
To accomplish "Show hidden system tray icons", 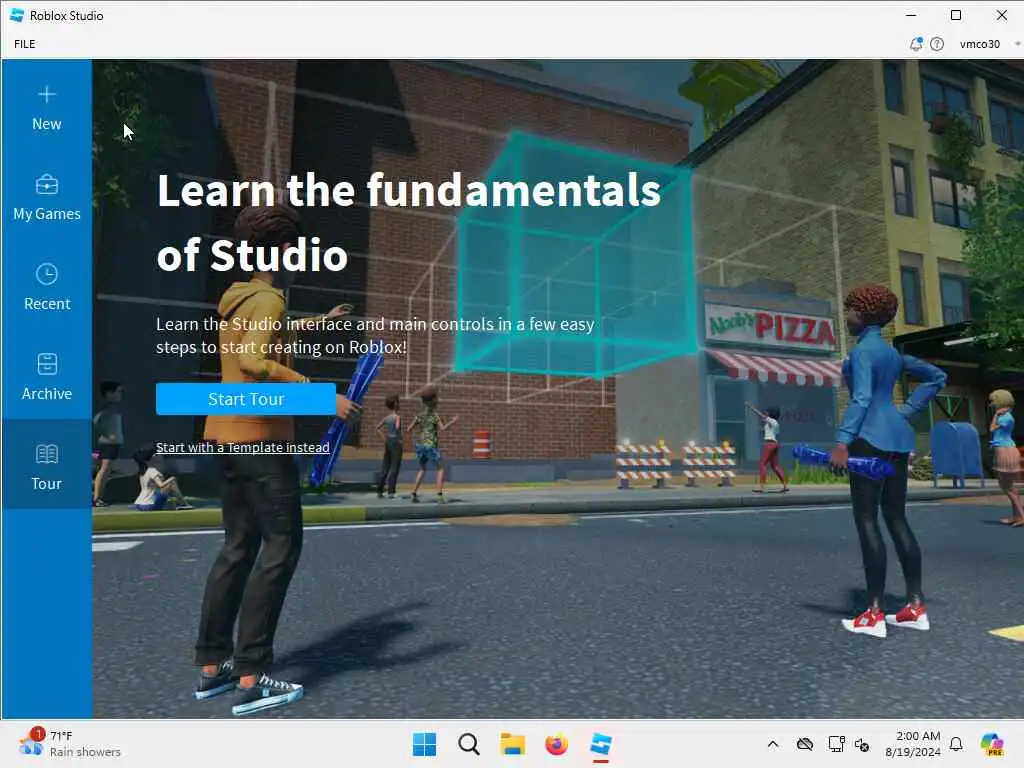I will point(773,744).
